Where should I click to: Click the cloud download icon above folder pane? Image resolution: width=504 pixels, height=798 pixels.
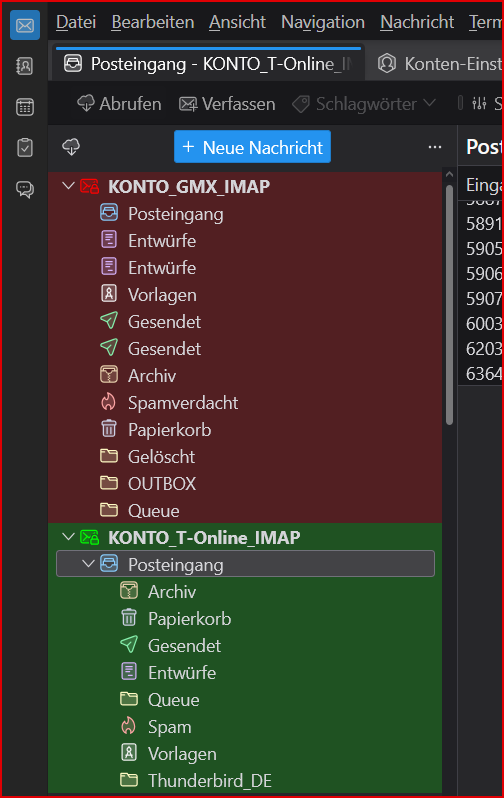71,147
